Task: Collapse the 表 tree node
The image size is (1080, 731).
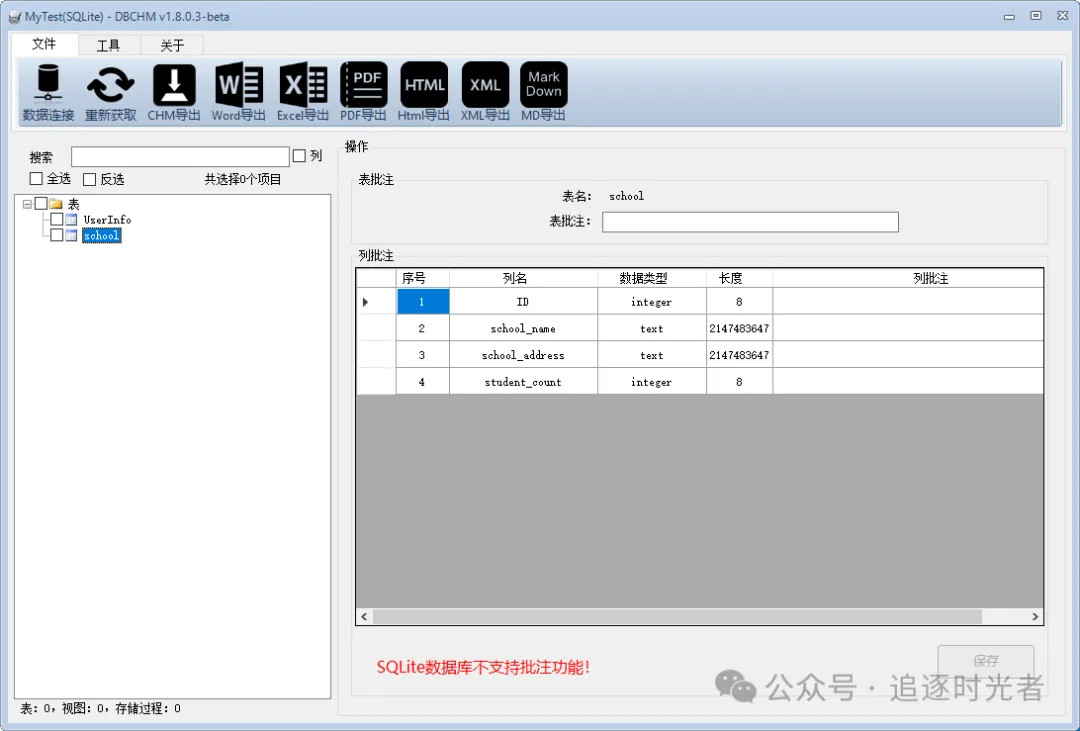Action: [27, 204]
